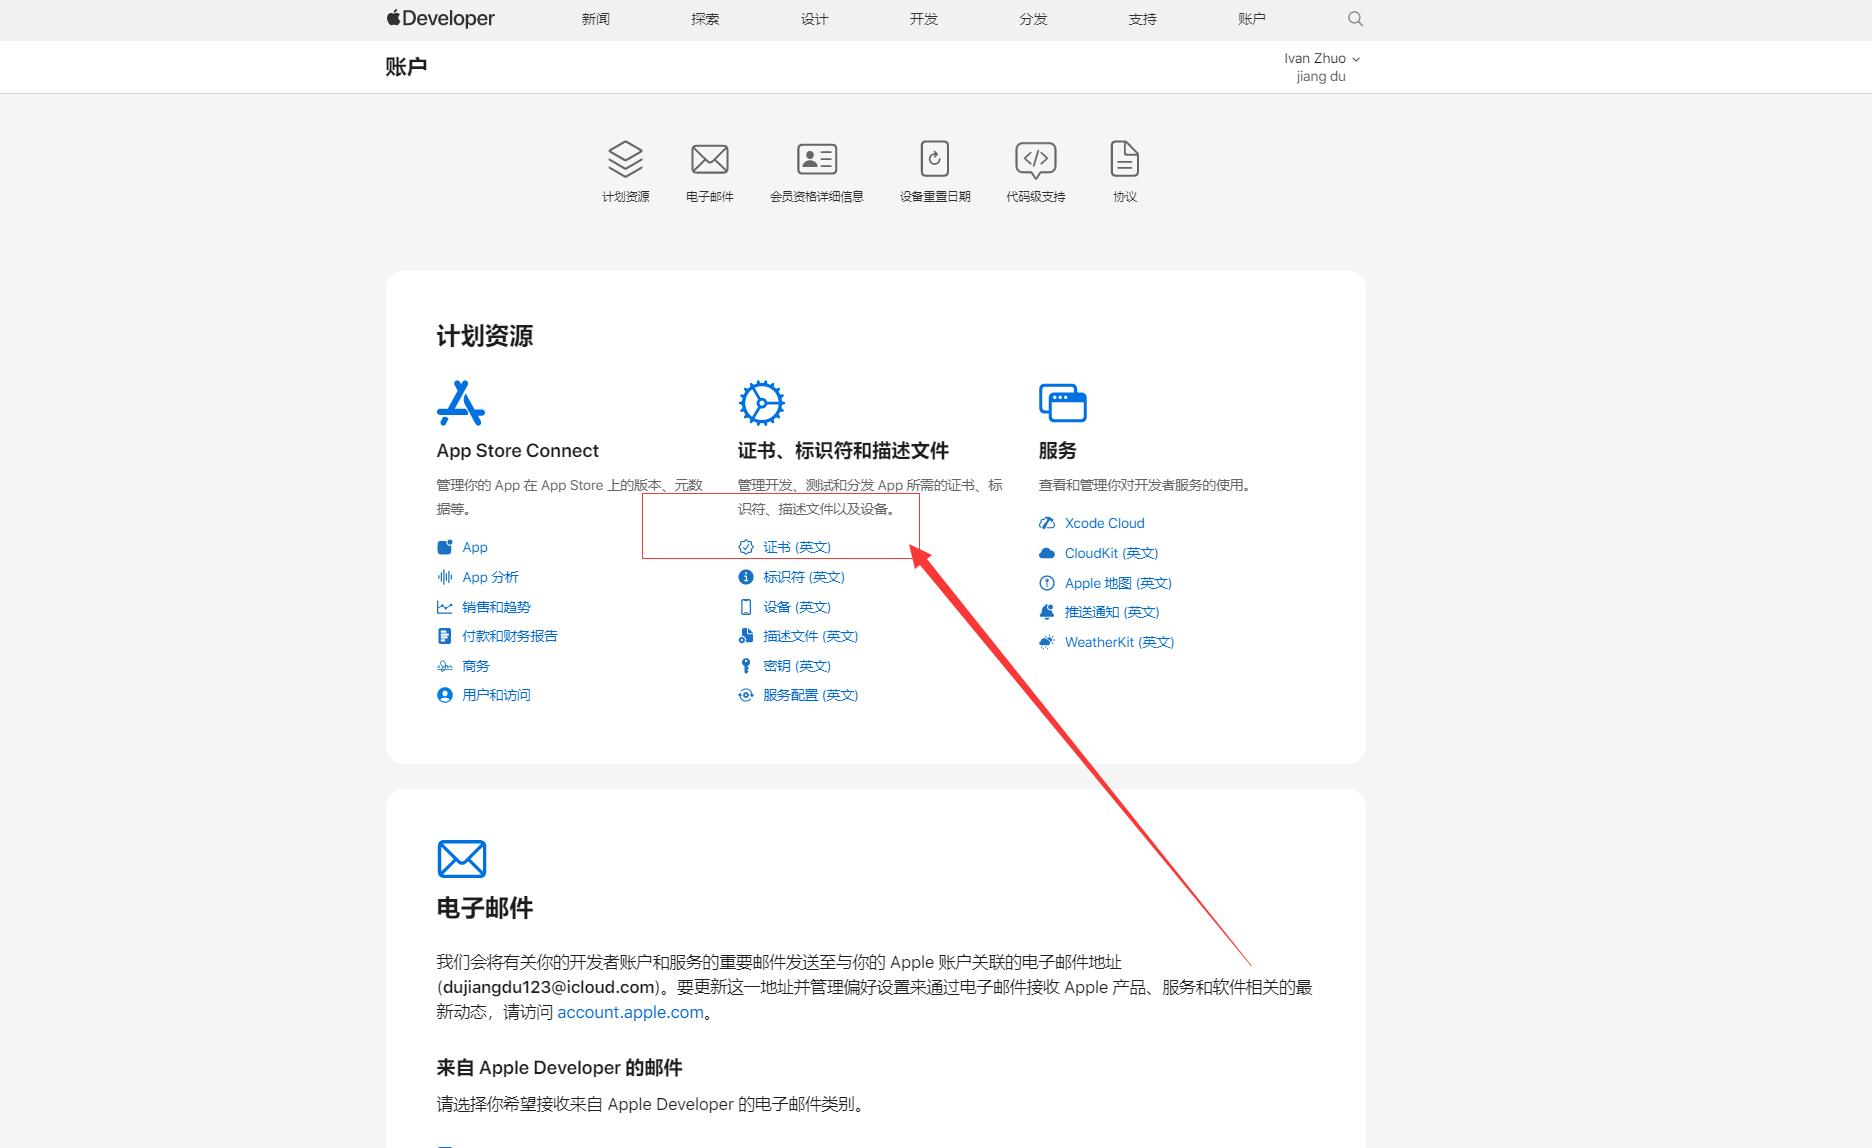Click the App 分析 waveform icon
Image resolution: width=1872 pixels, height=1148 pixels.
[x=445, y=577]
